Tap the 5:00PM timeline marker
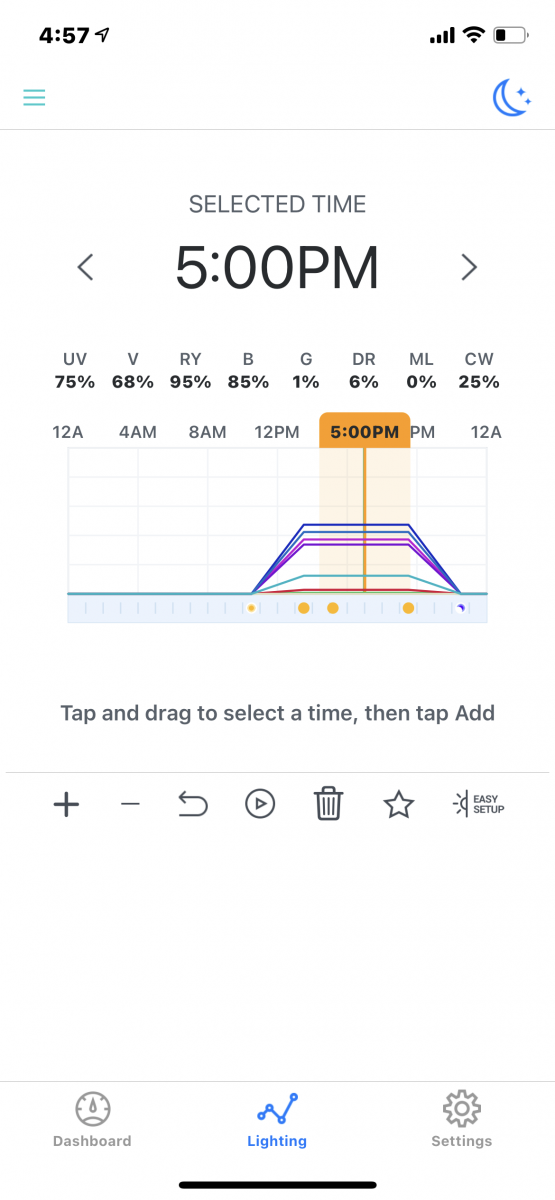Screen dimensions: 555x1200 pos(364,432)
